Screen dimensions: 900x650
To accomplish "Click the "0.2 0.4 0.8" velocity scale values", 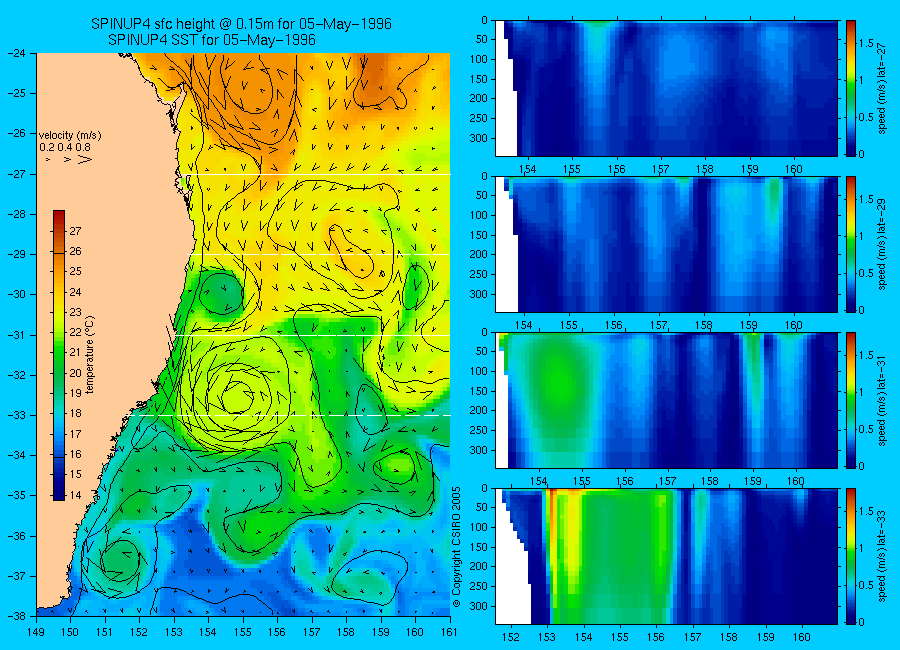I will click(x=65, y=147).
